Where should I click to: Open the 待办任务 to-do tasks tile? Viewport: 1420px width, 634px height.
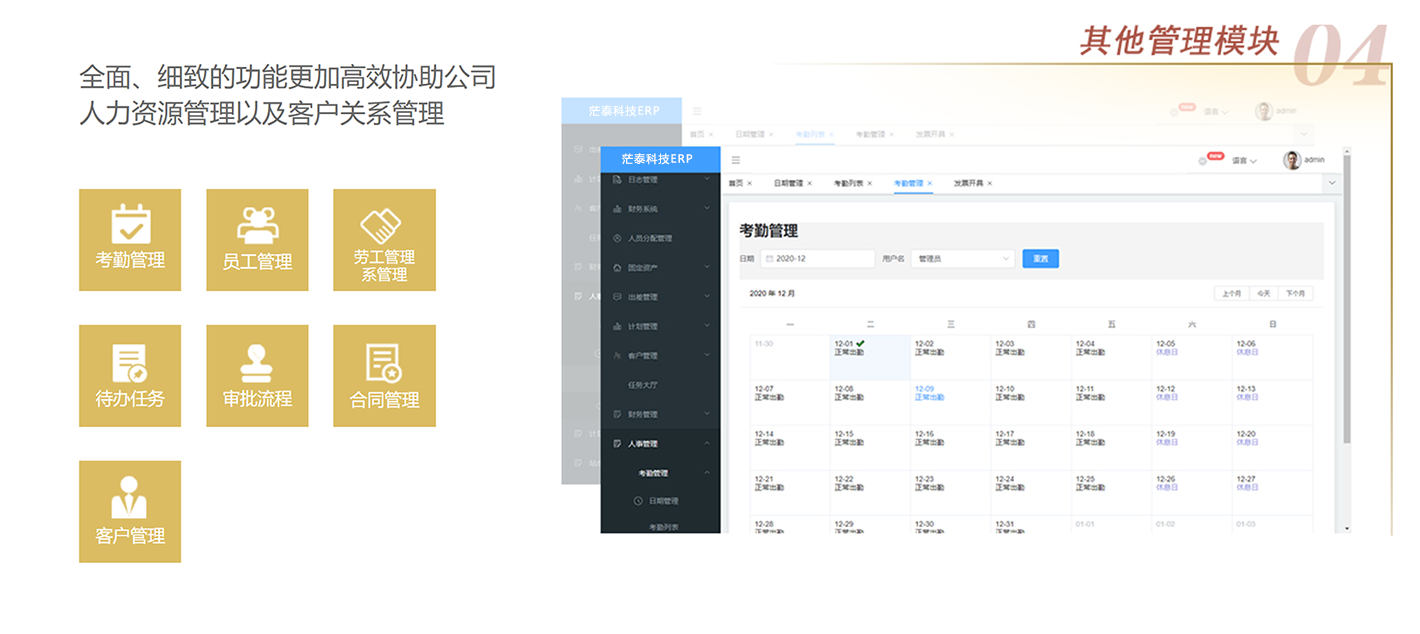pos(130,376)
